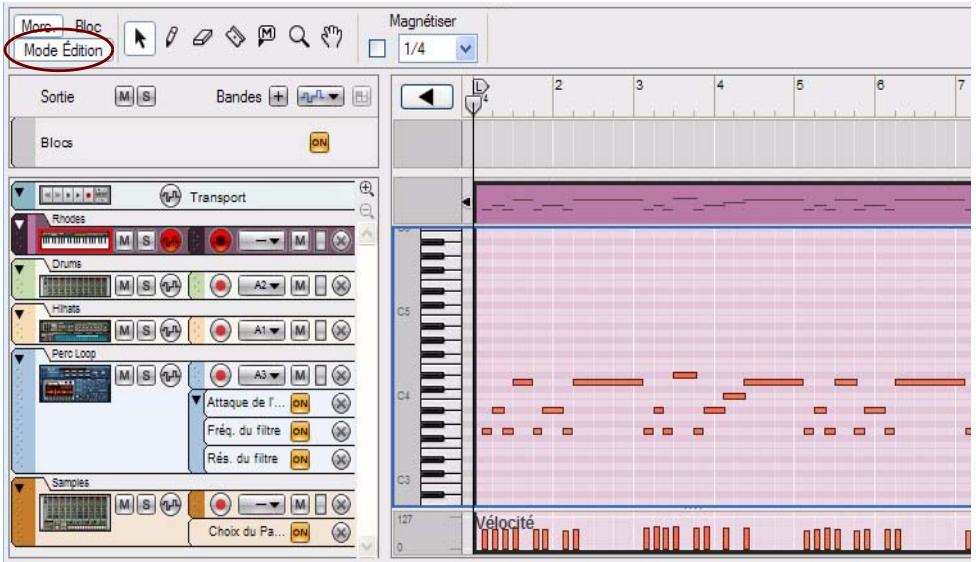This screenshot has width=976, height=562.
Task: Open the 1/4 snap value dropdown
Action: (x=466, y=49)
